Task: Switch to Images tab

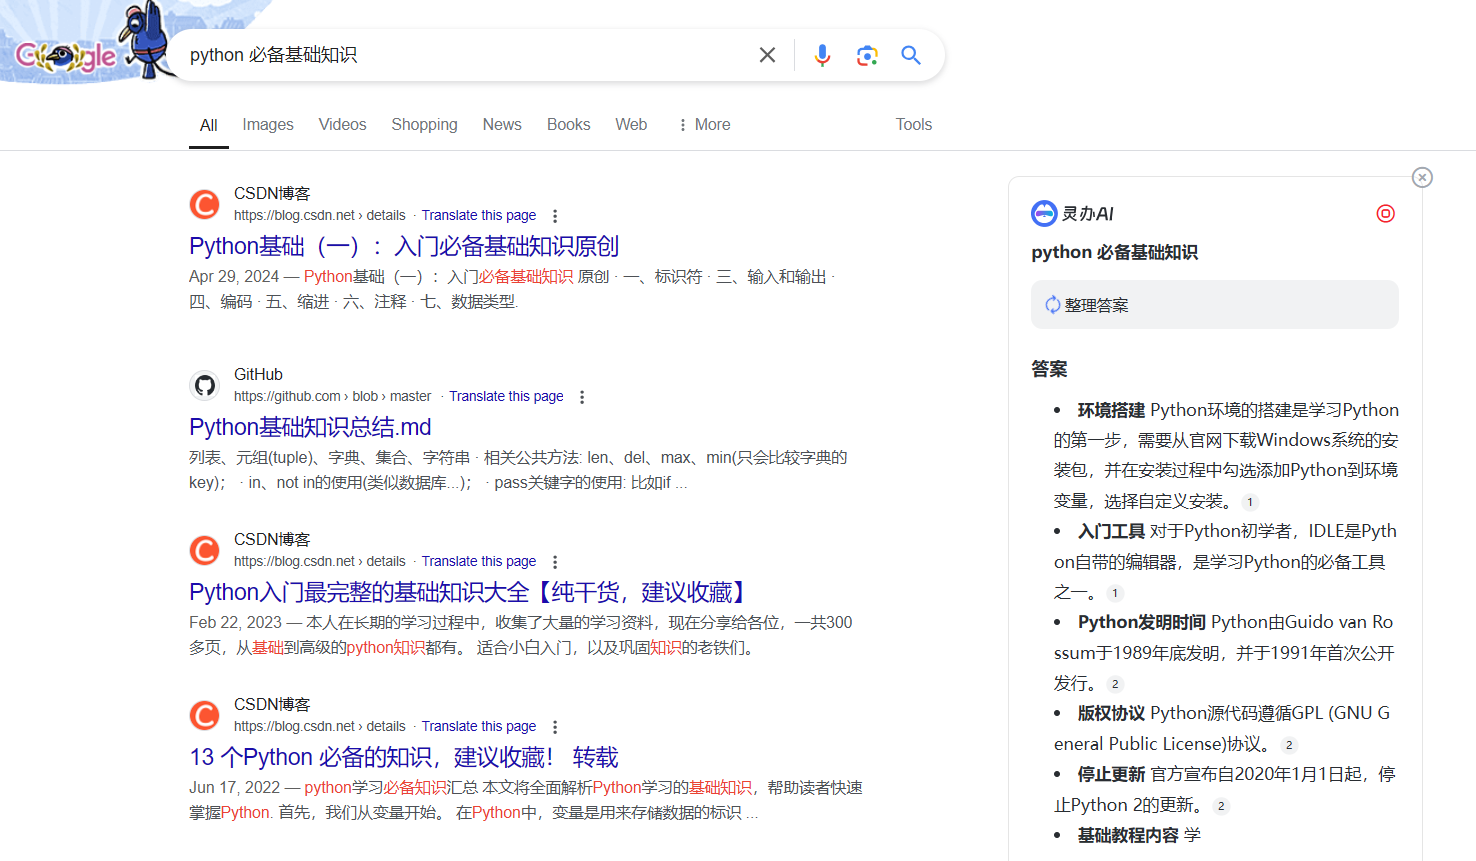Action: click(x=268, y=125)
